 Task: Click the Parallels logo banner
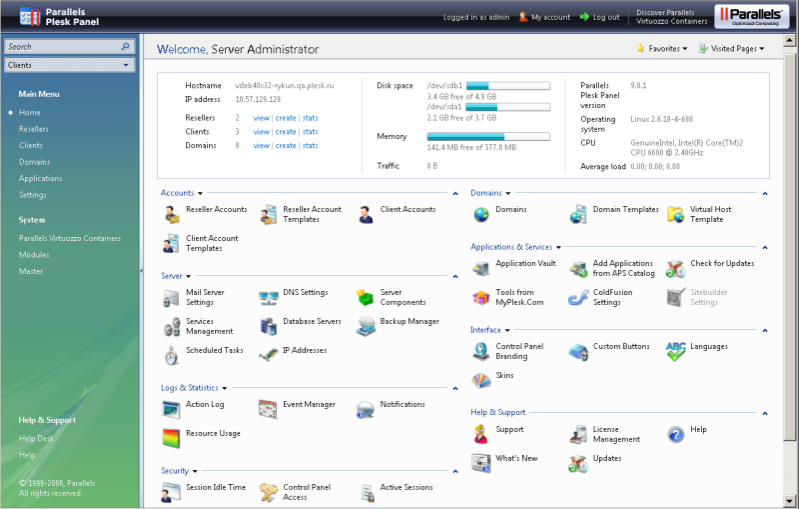coord(752,16)
